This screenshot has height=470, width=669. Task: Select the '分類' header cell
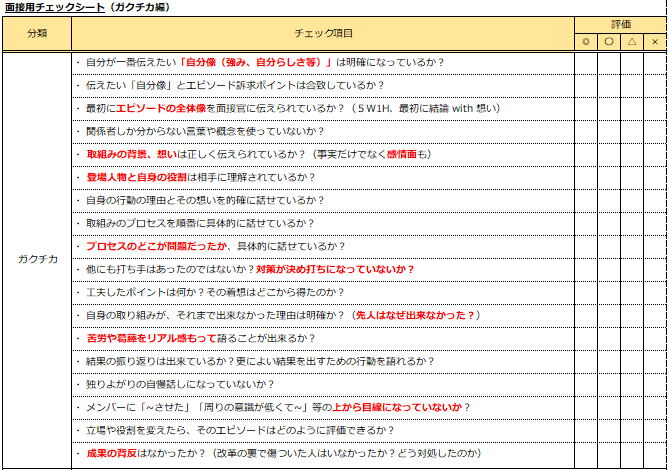37,34
